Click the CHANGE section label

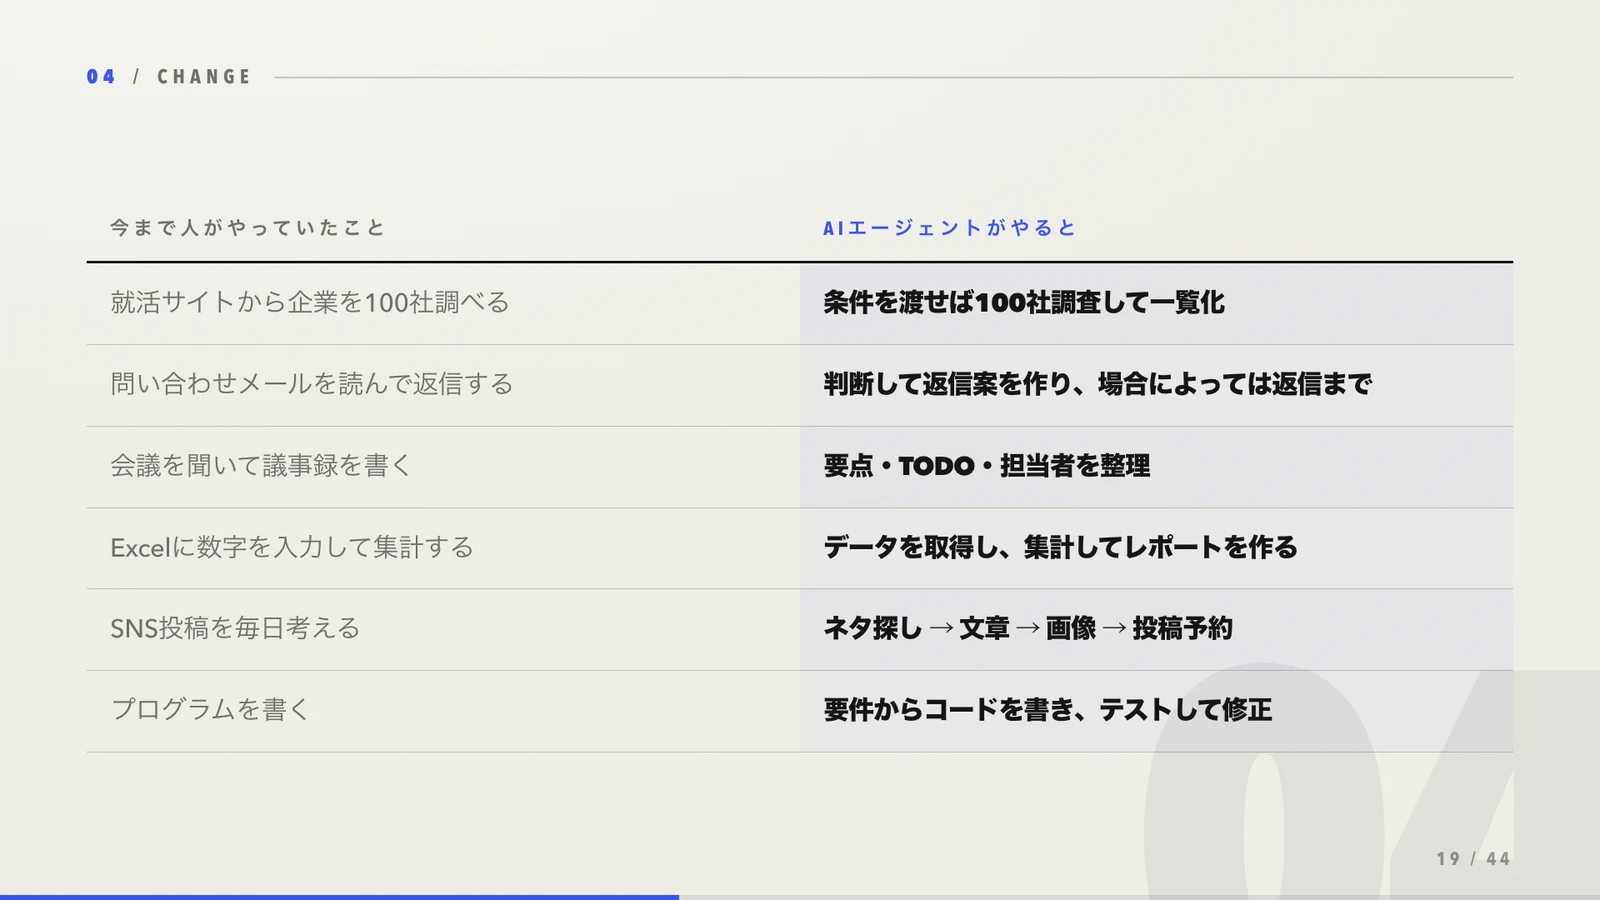click(204, 77)
